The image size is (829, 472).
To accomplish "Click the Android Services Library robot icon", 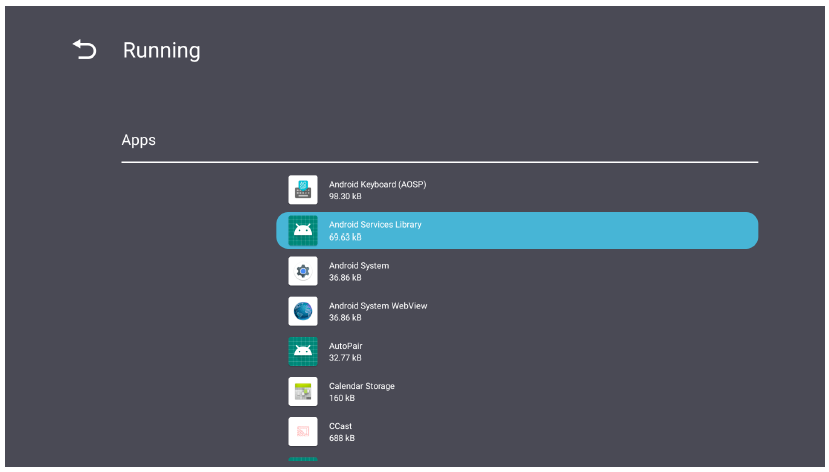I will [303, 230].
